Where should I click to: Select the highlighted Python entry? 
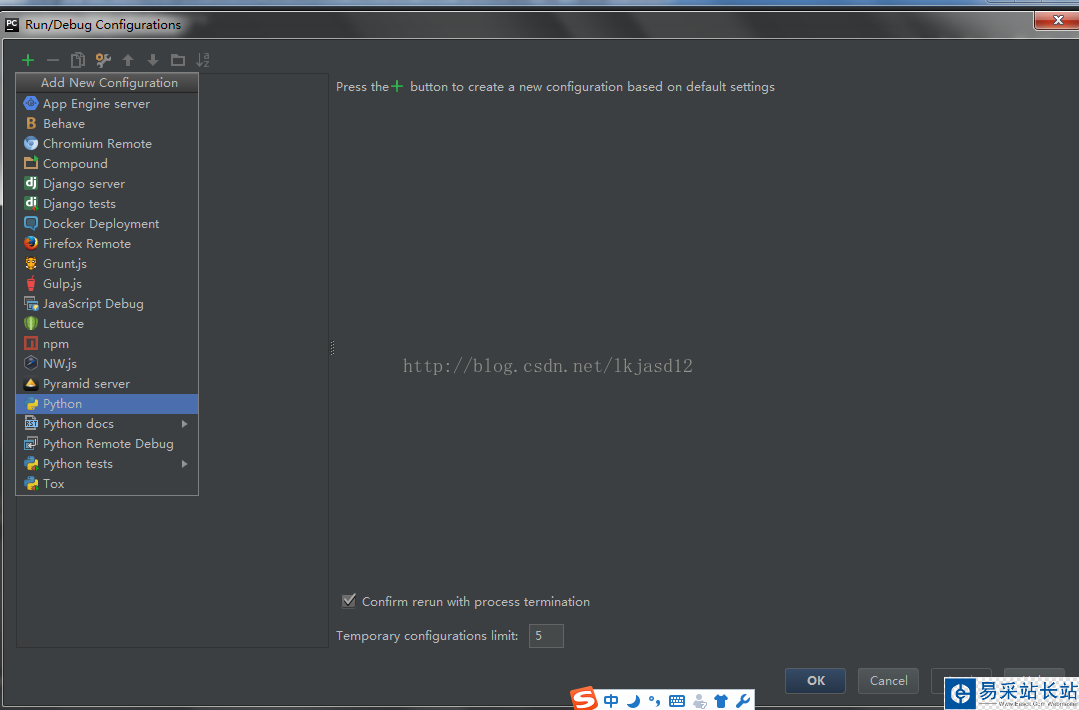(x=107, y=404)
